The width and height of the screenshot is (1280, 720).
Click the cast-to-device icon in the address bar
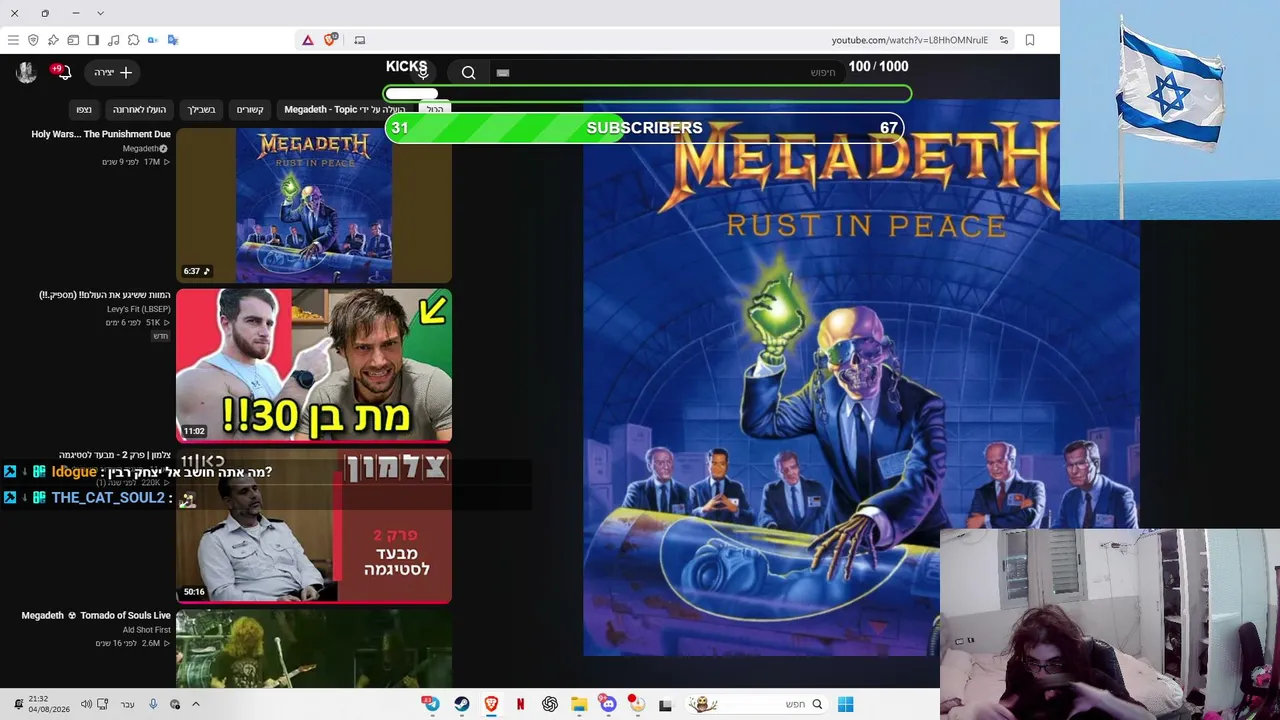click(x=360, y=40)
